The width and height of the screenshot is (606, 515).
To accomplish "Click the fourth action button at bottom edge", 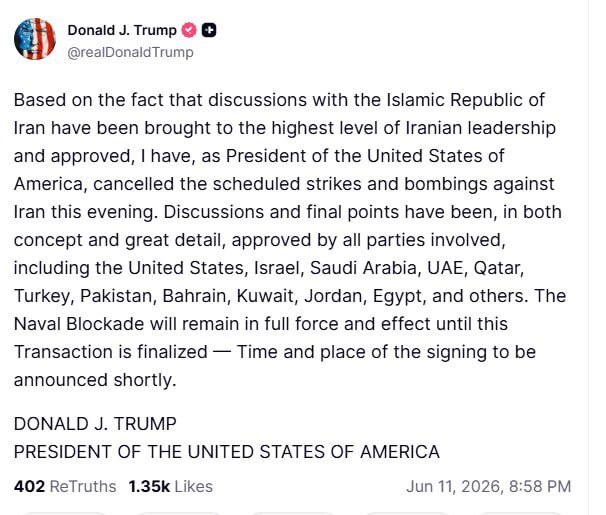I will [x=408, y=513].
